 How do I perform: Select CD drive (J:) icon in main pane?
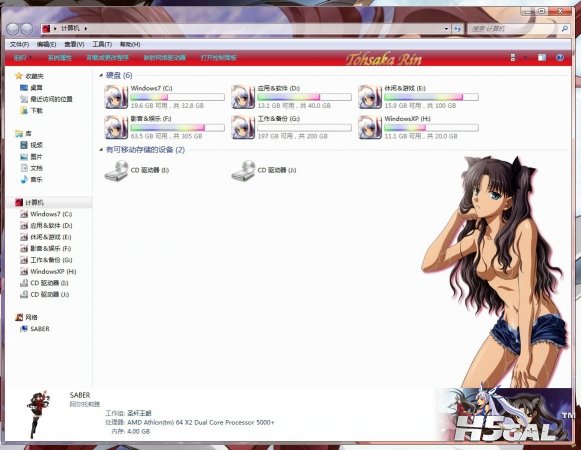click(x=243, y=171)
